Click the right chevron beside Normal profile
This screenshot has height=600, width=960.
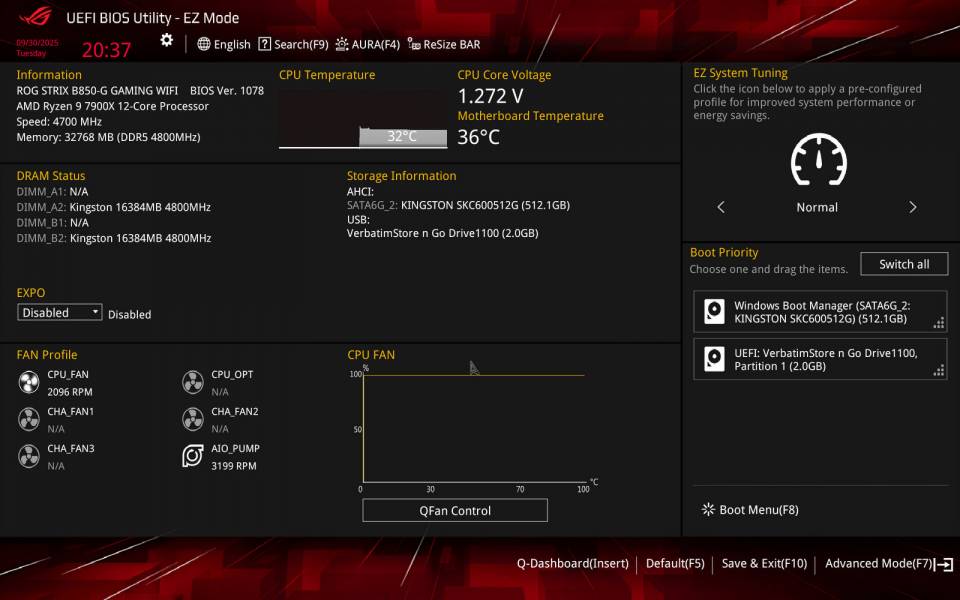pos(913,207)
